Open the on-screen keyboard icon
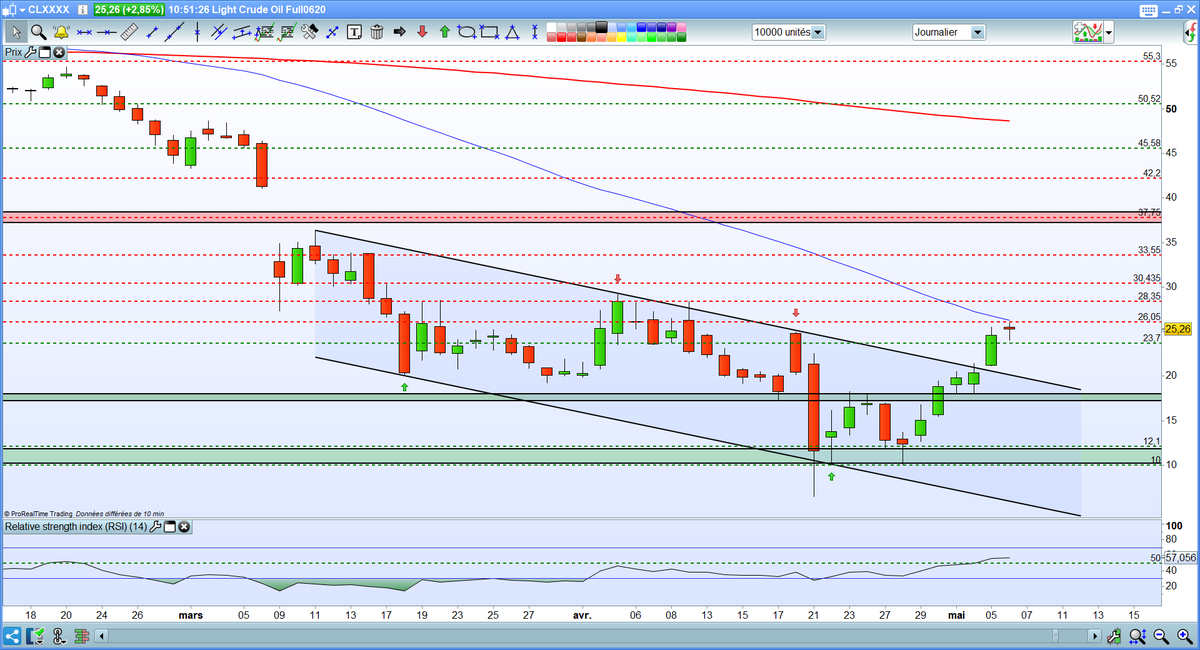This screenshot has height=650, width=1200. pos(1149,11)
